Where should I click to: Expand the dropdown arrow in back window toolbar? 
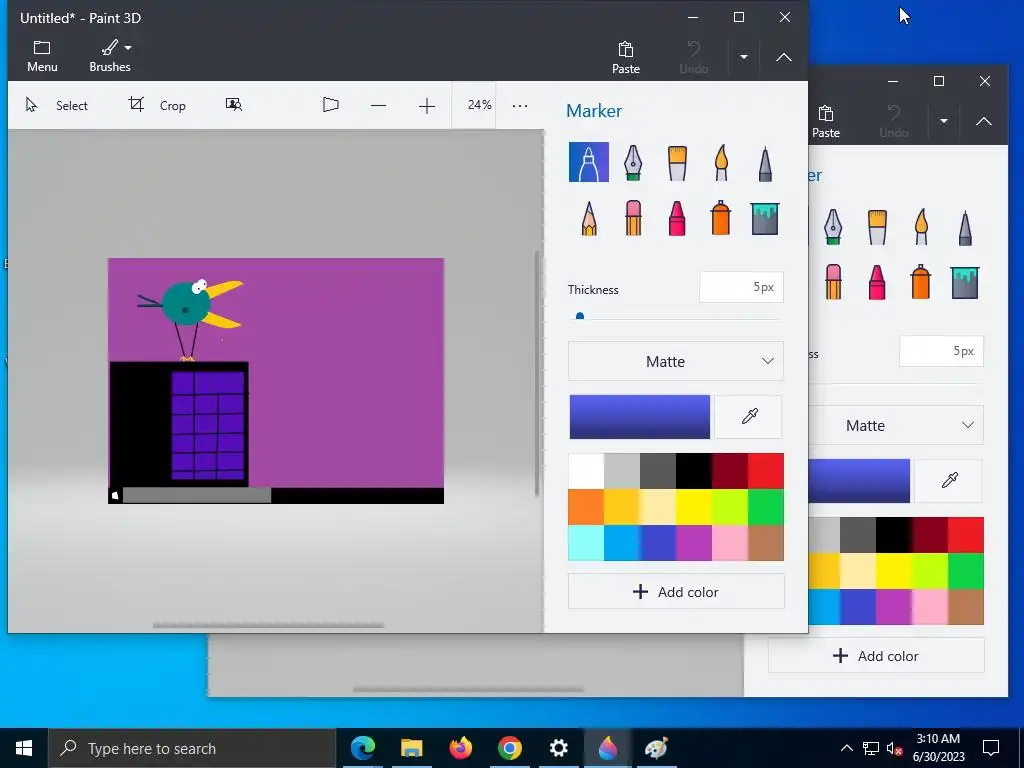(x=944, y=121)
